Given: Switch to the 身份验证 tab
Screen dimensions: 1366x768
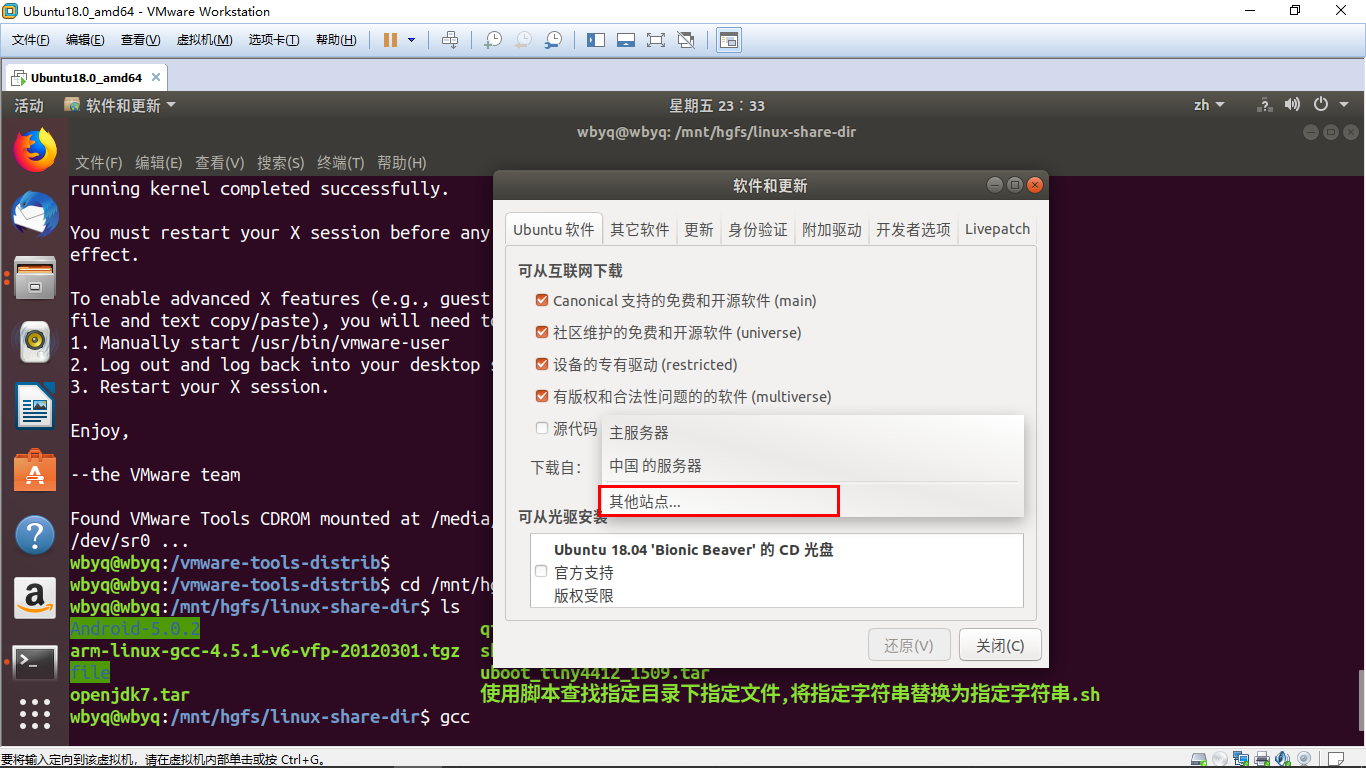Looking at the screenshot, I should click(x=757, y=229).
